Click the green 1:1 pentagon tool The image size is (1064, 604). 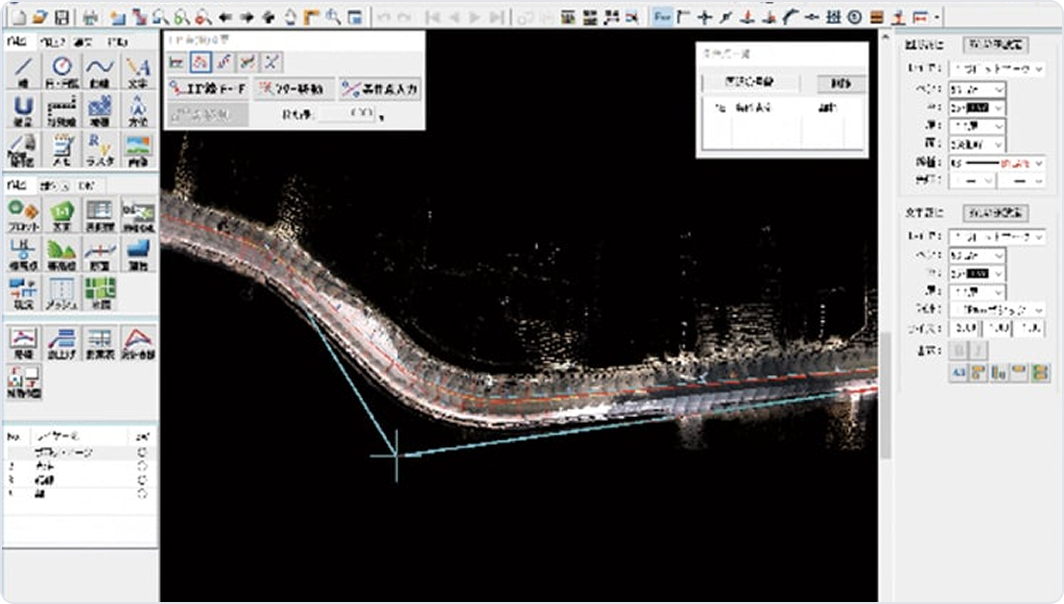click(x=62, y=215)
